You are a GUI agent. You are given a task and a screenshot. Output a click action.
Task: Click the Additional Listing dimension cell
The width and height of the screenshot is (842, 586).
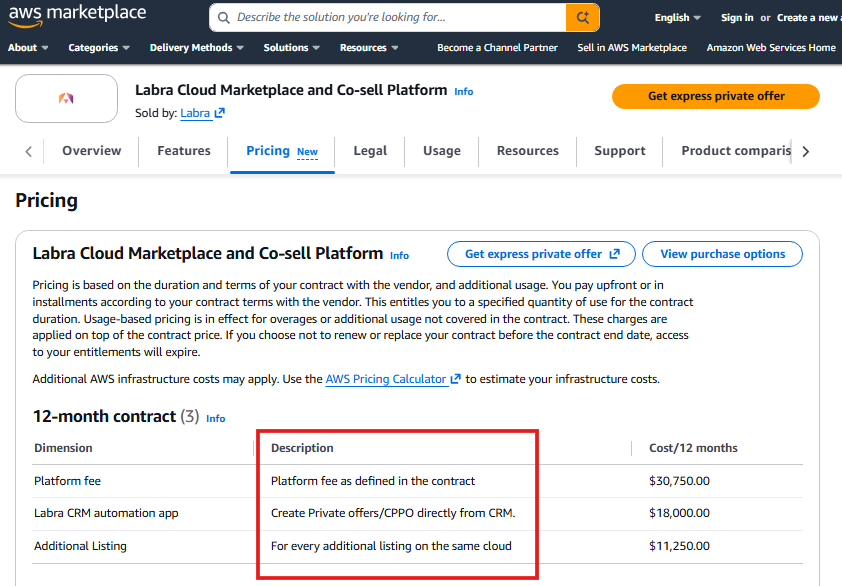tap(81, 546)
